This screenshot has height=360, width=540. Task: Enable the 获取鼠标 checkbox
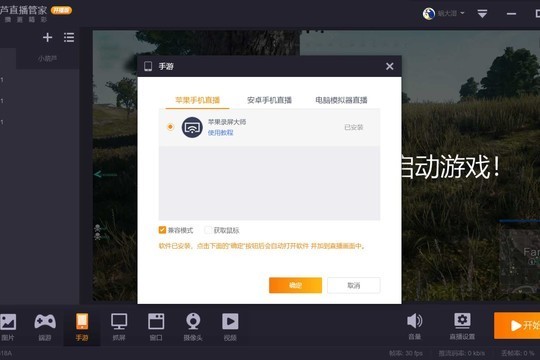[208, 230]
